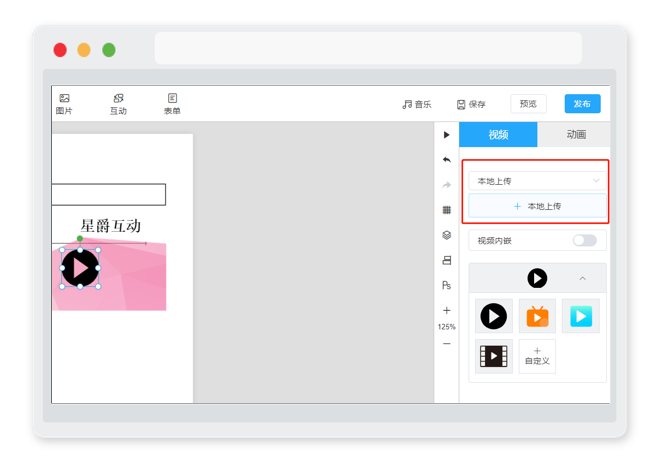This screenshot has height=460, width=660.
Task: Click the green rotation handle above play button
Action: point(80,239)
